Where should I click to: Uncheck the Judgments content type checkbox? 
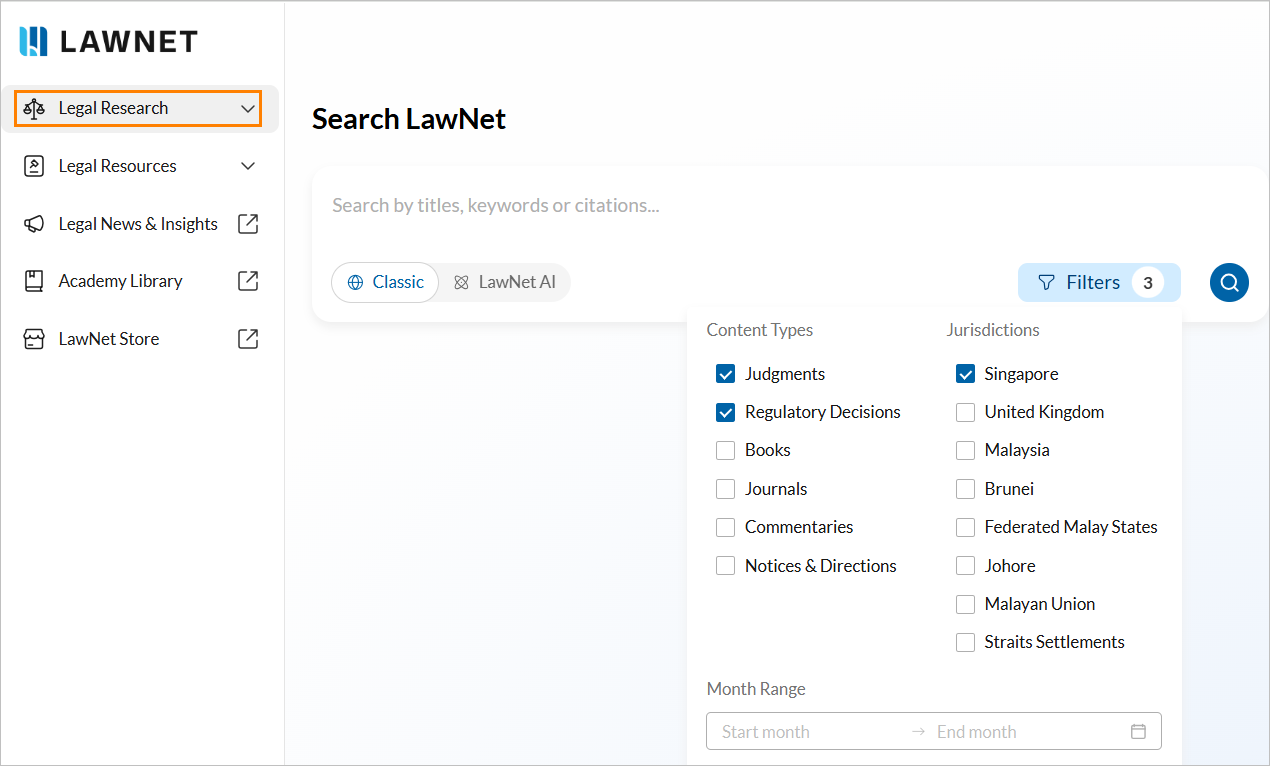point(726,374)
